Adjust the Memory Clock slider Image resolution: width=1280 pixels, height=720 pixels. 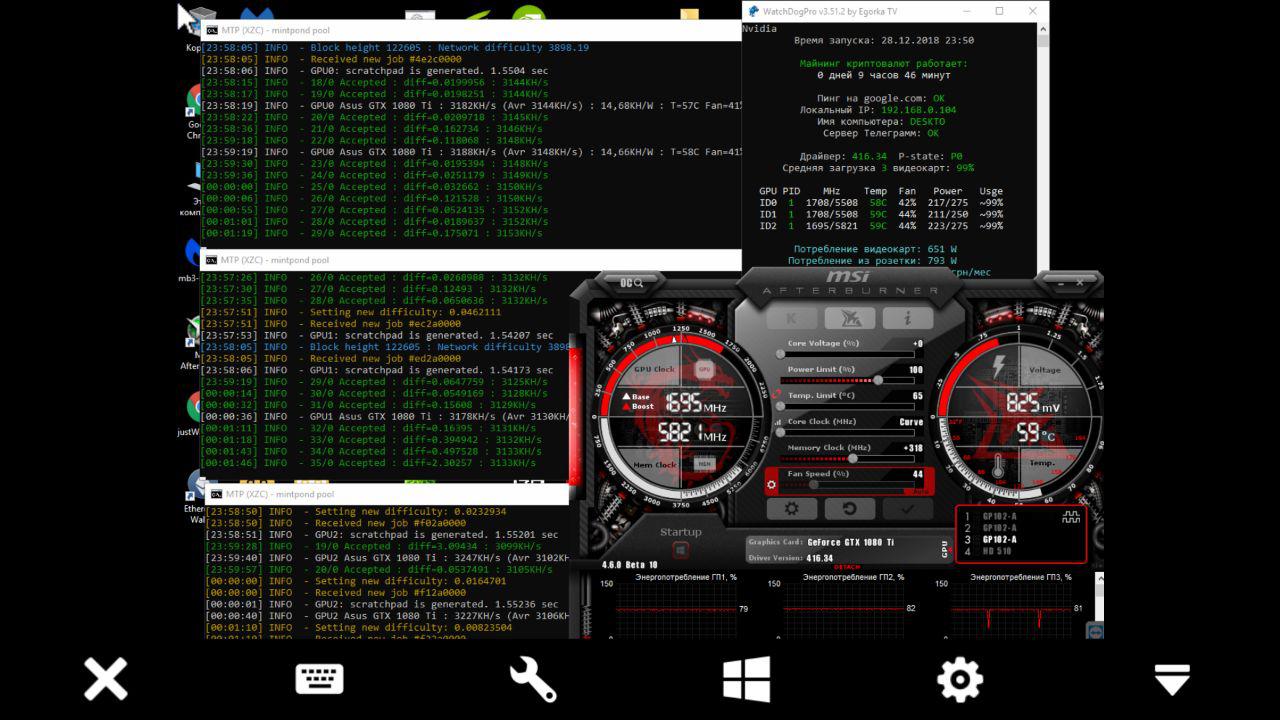point(846,459)
